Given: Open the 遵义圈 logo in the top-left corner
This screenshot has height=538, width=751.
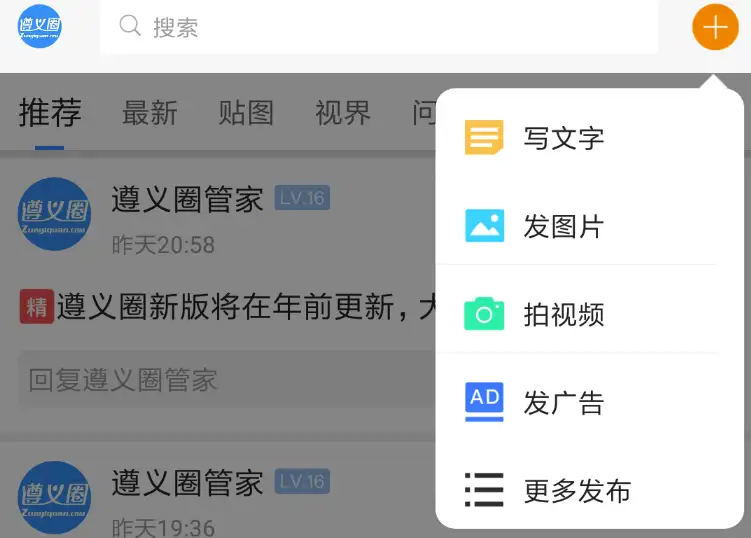Looking at the screenshot, I should [40, 26].
